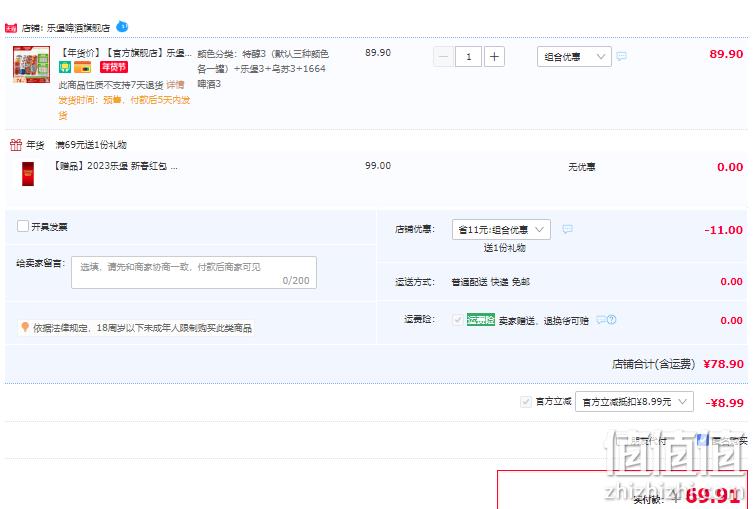Screen dimensions: 754x509
Task: Open the blue chat icon beside store name
Action: coord(122,26)
